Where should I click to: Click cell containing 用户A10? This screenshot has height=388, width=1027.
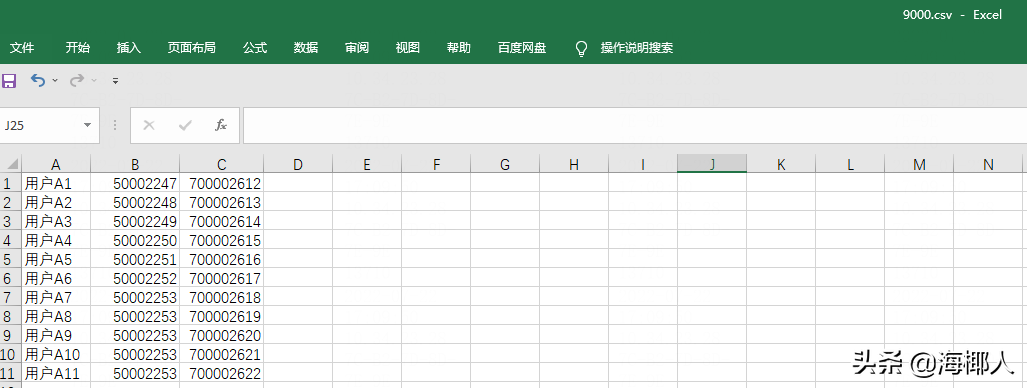pos(56,355)
